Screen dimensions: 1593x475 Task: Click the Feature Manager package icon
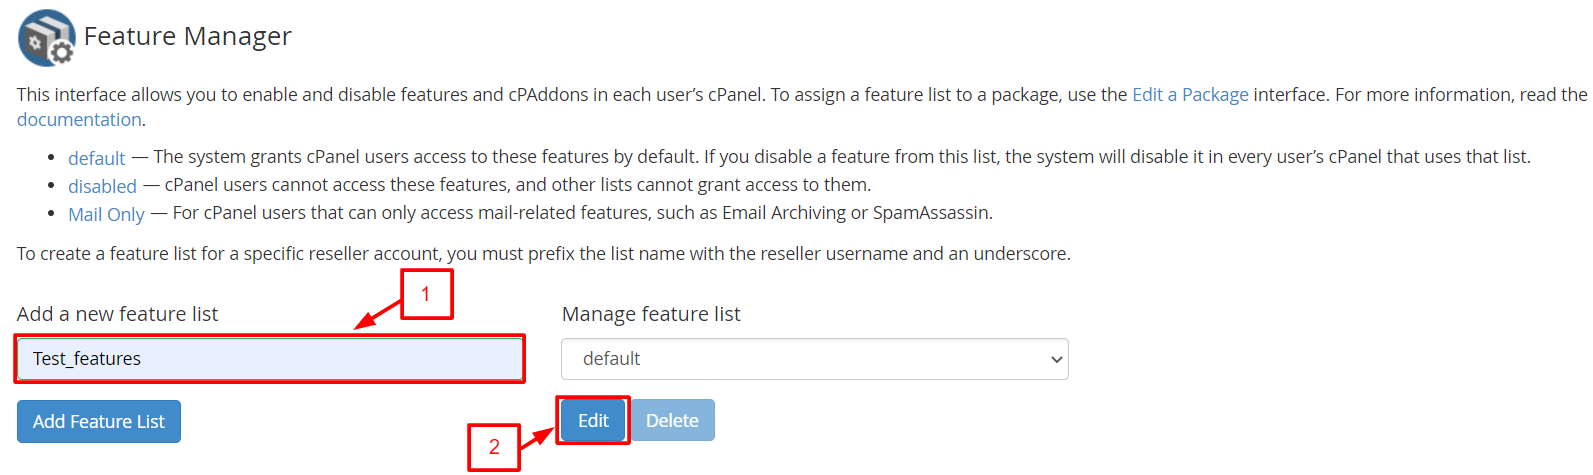tap(46, 38)
